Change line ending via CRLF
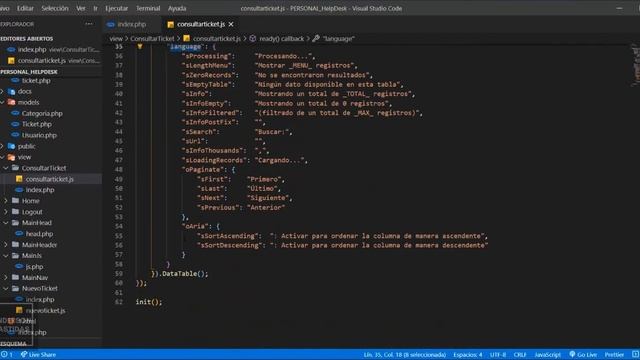 [x=520, y=355]
